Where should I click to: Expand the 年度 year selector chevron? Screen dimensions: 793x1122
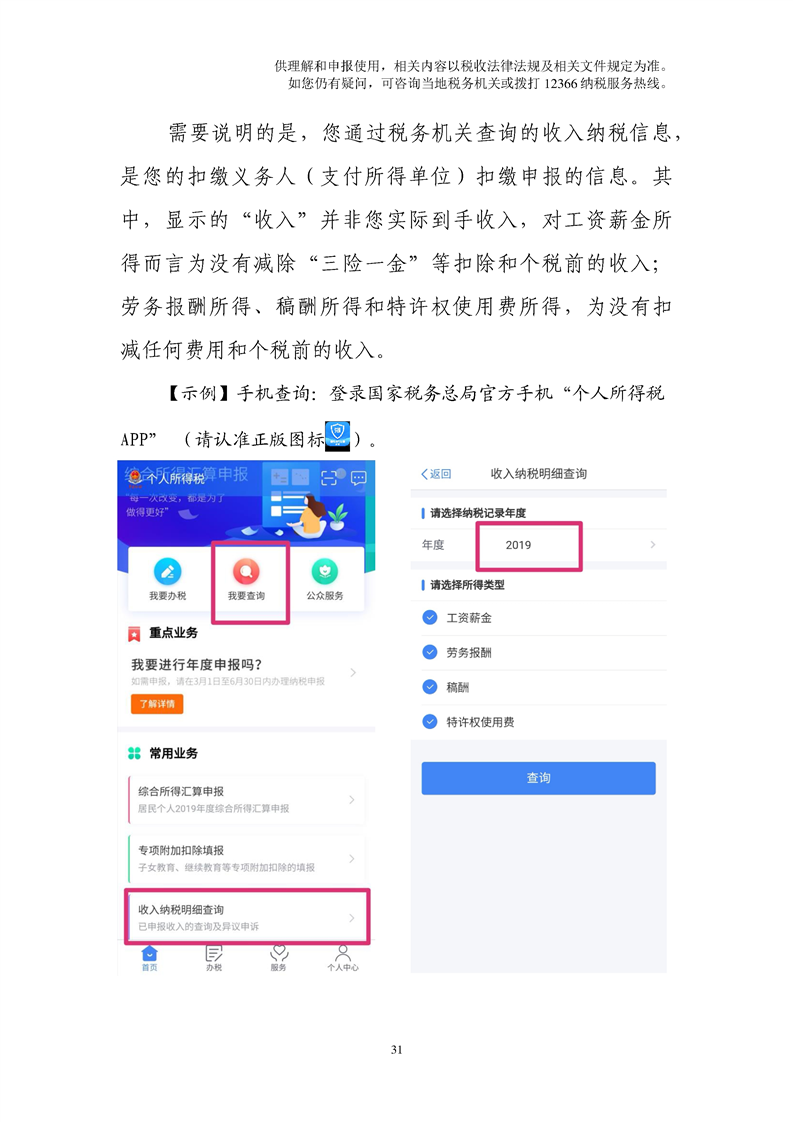653,545
